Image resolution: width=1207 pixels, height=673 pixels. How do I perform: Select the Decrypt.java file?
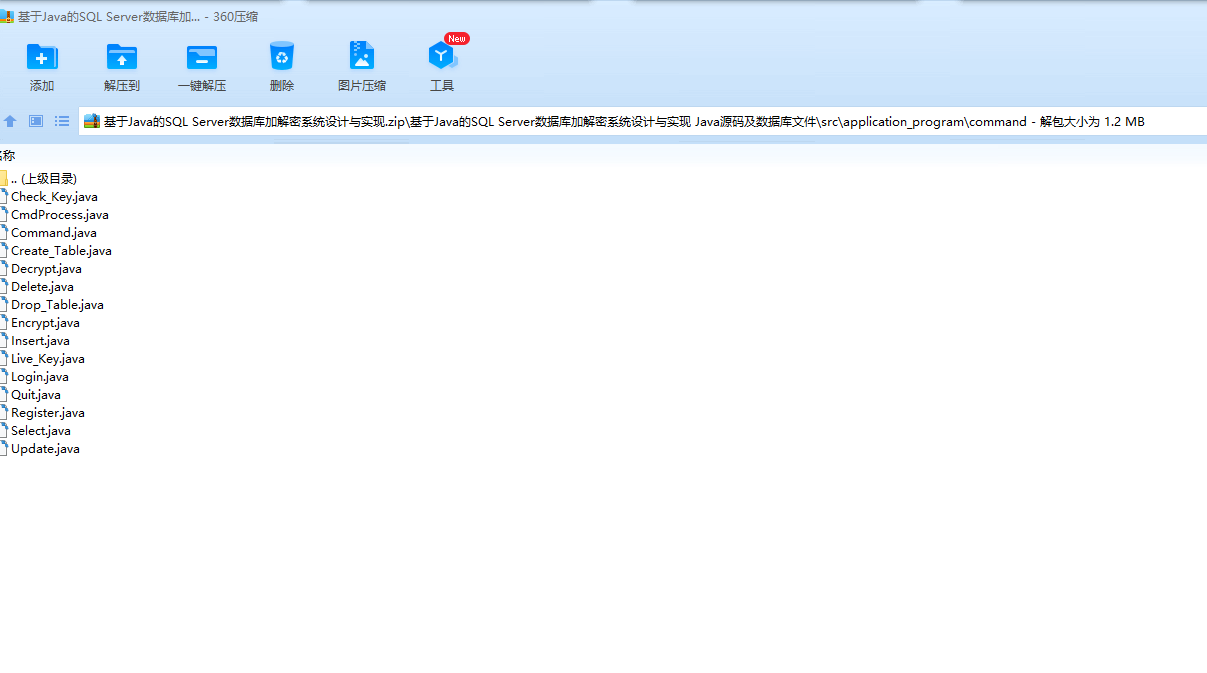pyautogui.click(x=46, y=269)
